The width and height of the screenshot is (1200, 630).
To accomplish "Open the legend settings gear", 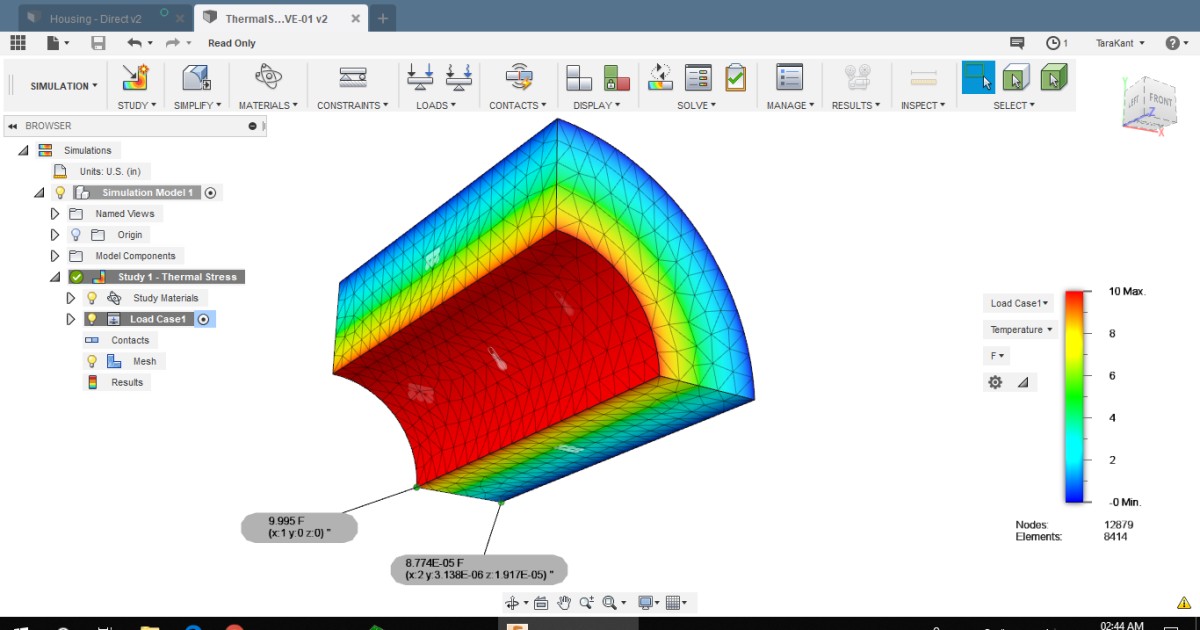I will 994,382.
